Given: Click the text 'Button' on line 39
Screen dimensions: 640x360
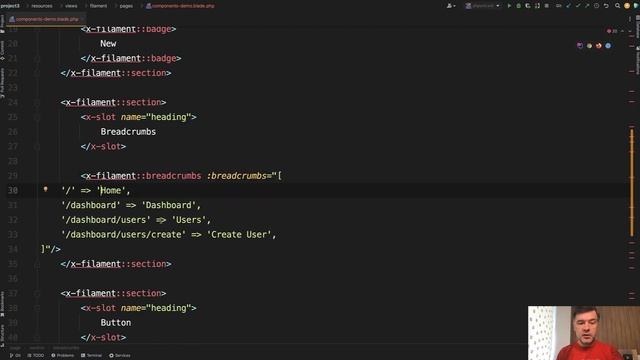Looking at the screenshot, I should (116, 323).
